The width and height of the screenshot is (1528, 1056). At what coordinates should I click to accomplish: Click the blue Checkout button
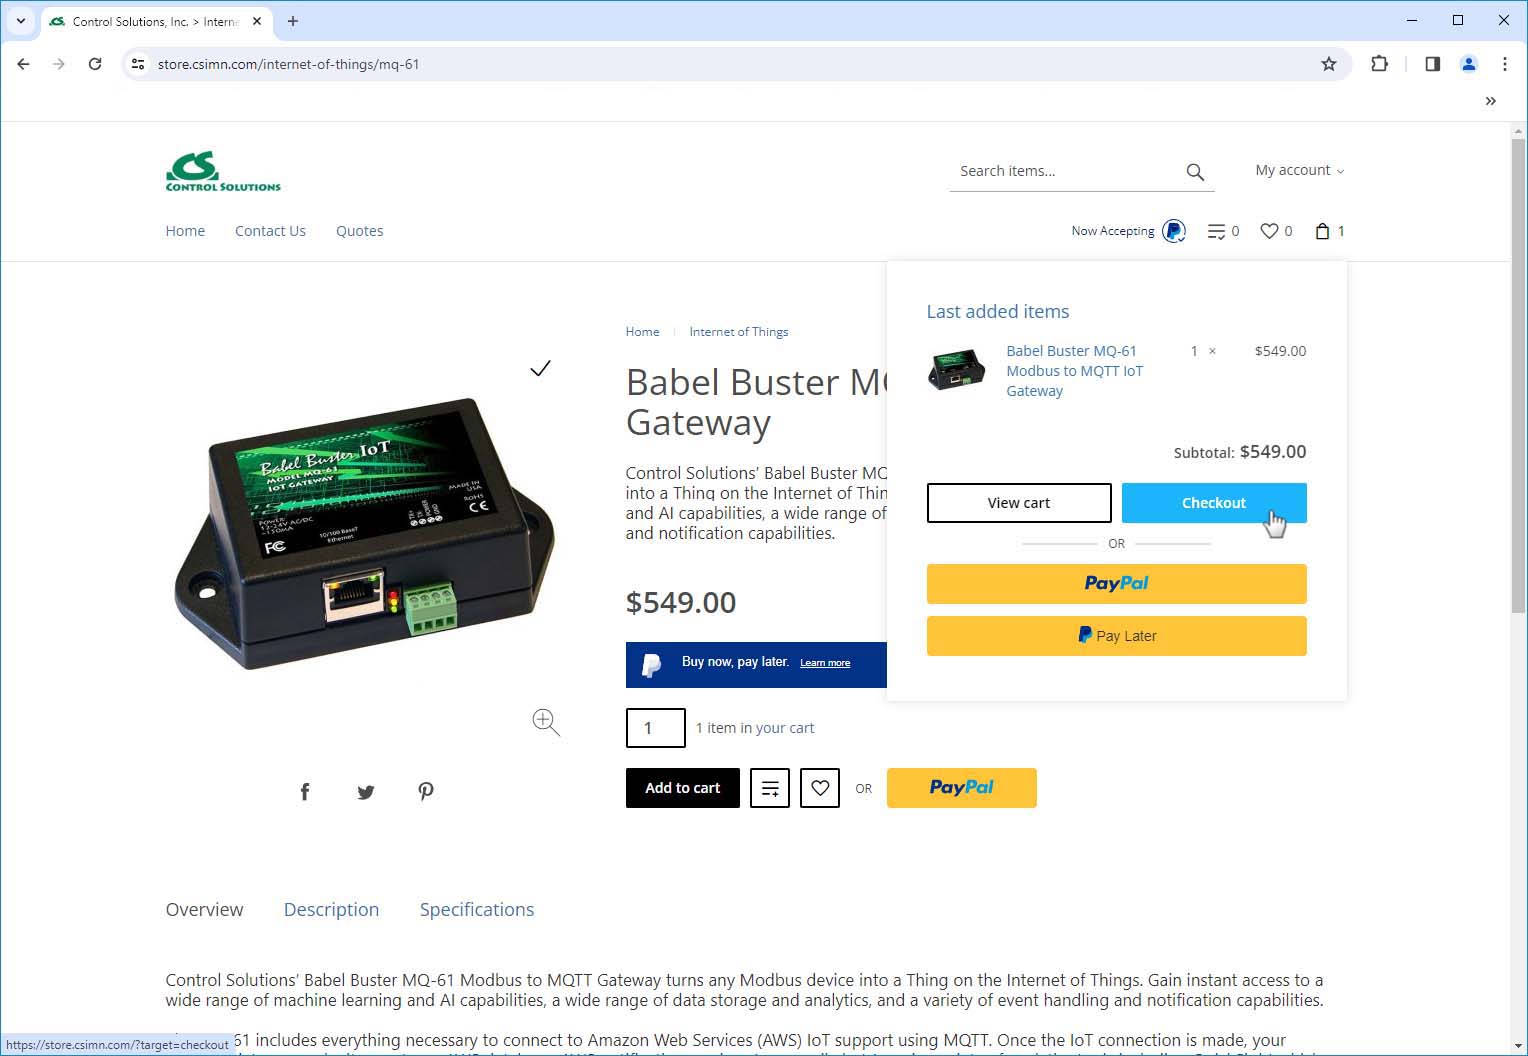point(1213,503)
